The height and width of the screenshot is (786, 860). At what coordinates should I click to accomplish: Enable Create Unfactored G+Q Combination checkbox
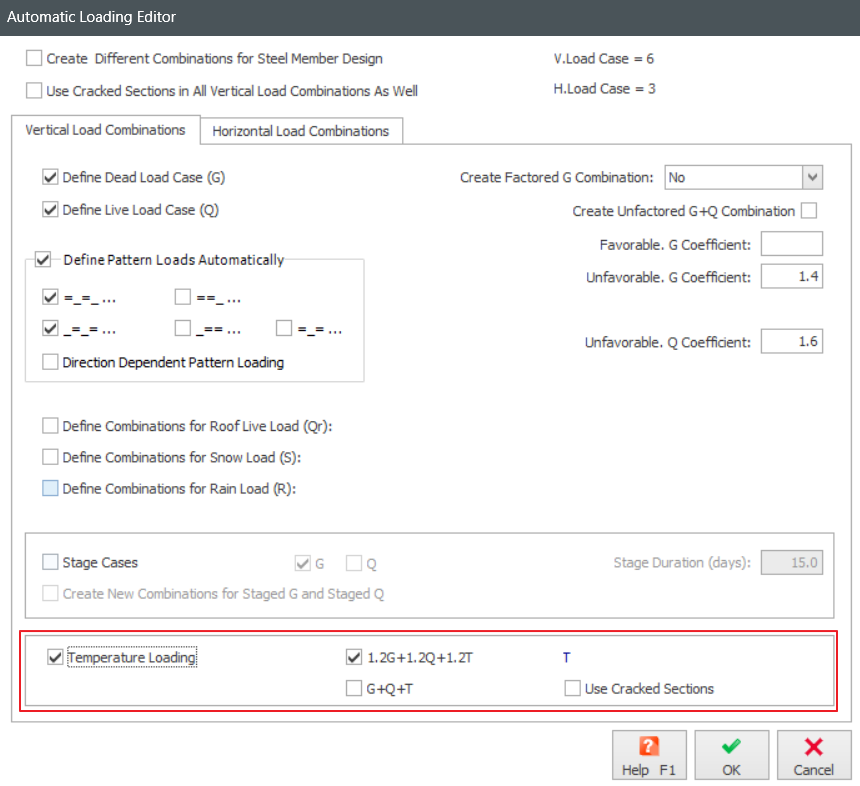coord(809,211)
